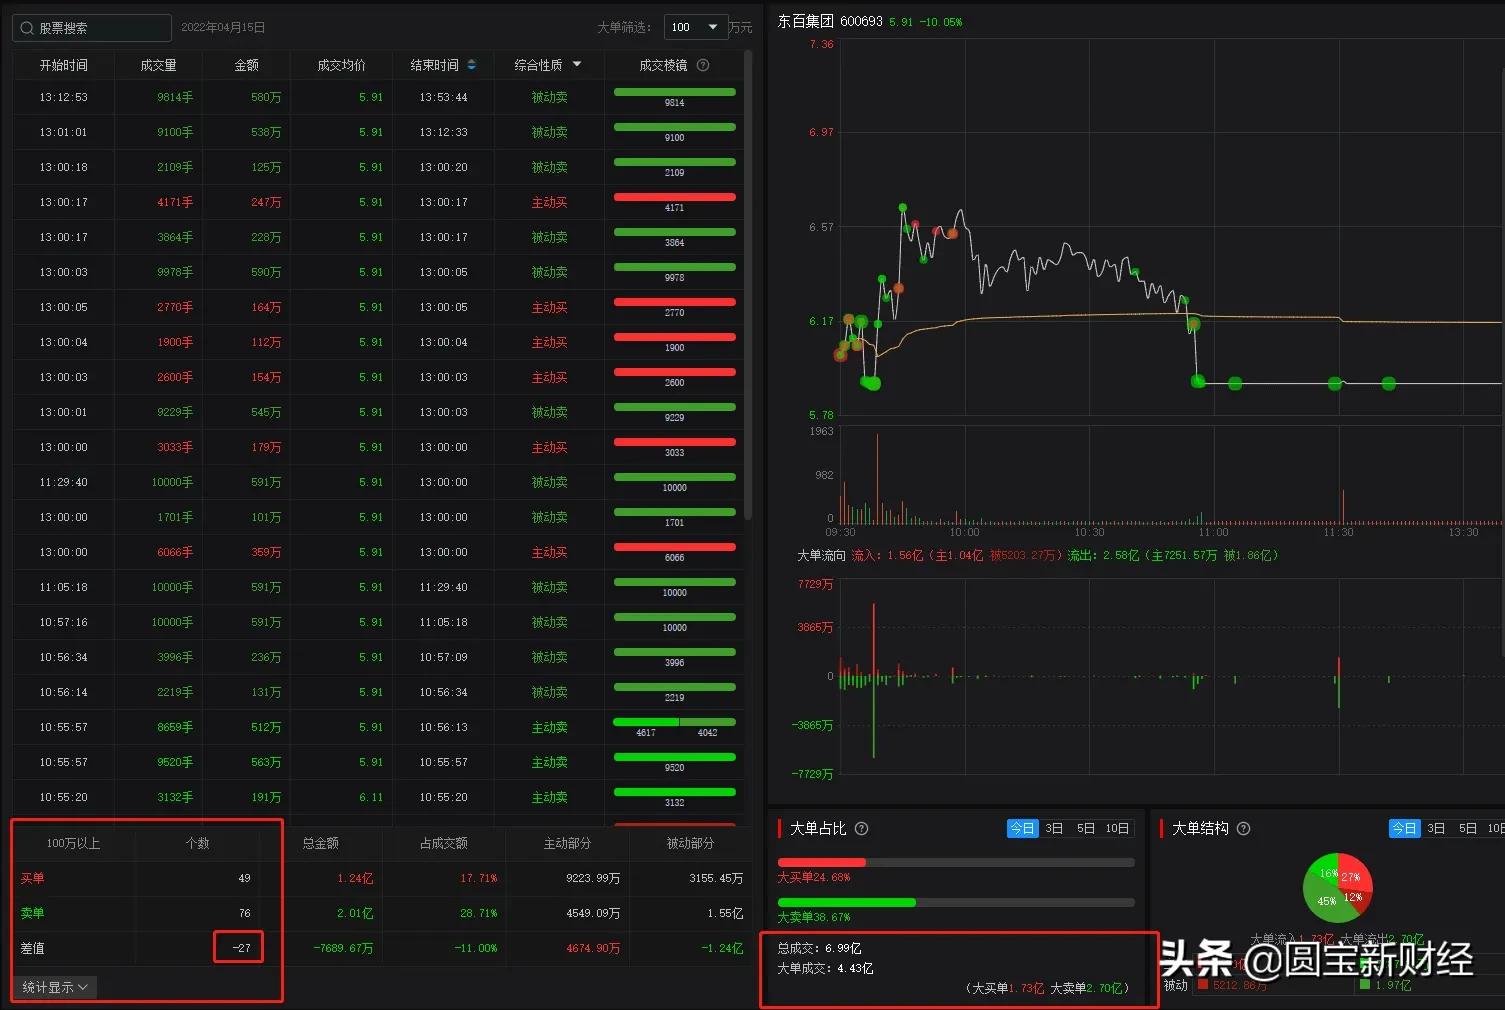1505x1010 pixels.
Task: Click the passive portion value 3155.45万
Action: 716,878
